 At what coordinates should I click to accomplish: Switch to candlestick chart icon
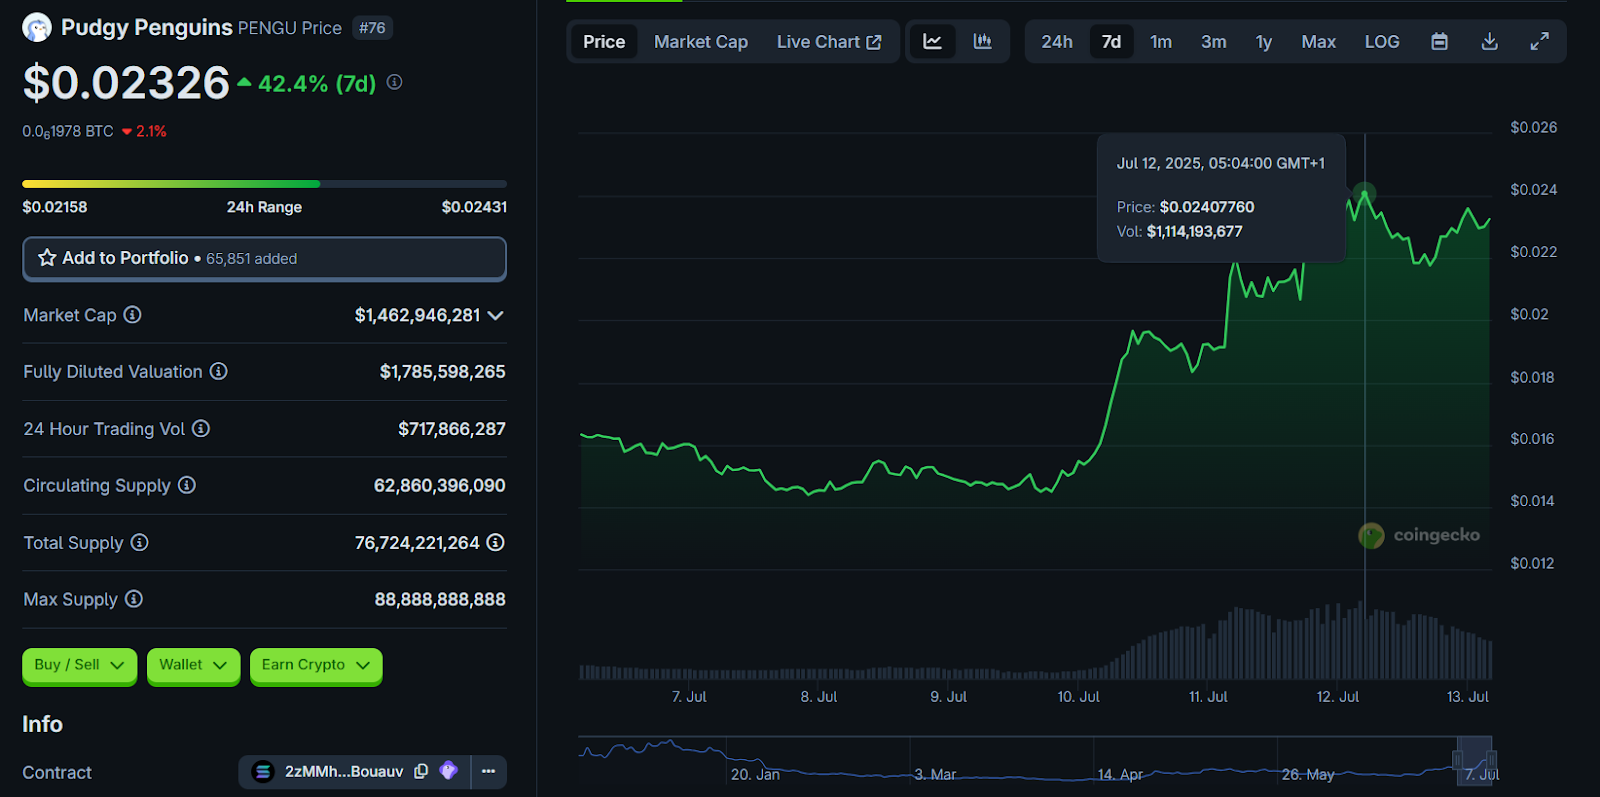click(982, 42)
